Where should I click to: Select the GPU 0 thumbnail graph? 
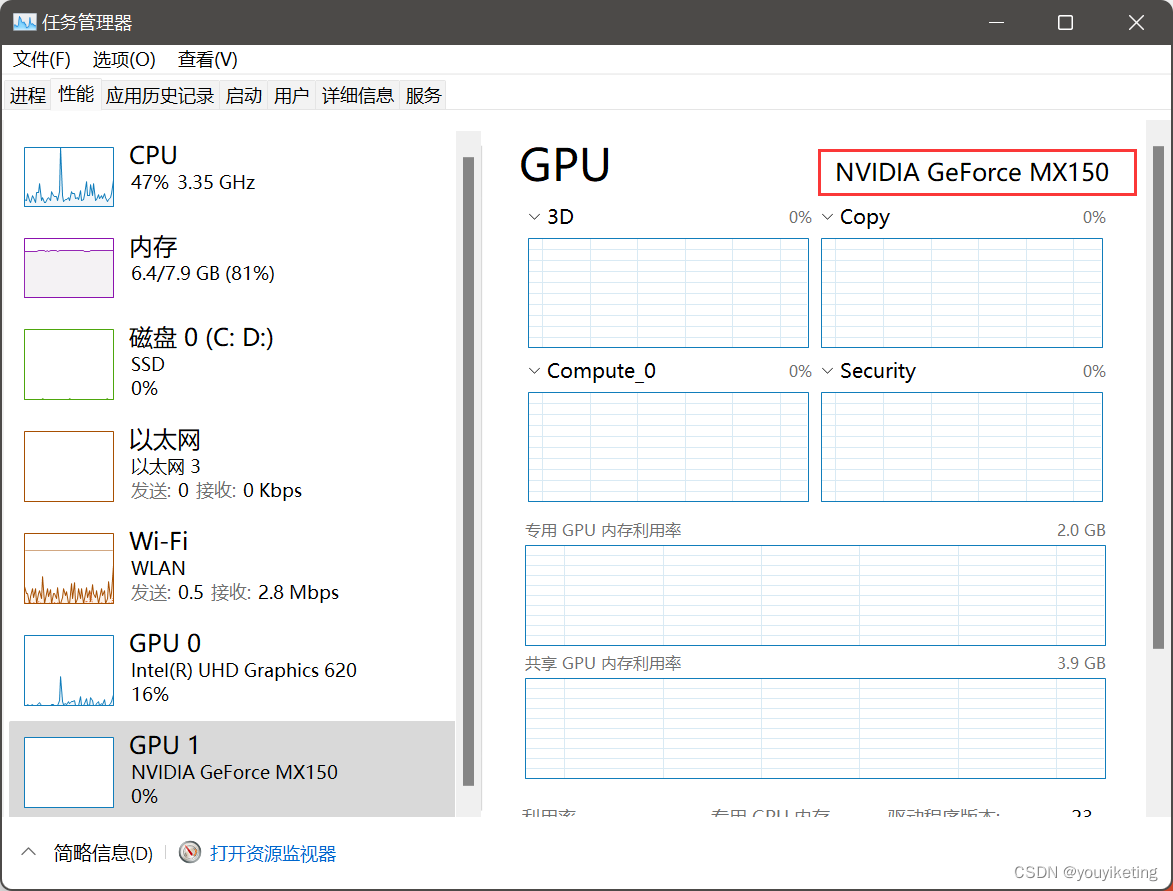(x=69, y=670)
